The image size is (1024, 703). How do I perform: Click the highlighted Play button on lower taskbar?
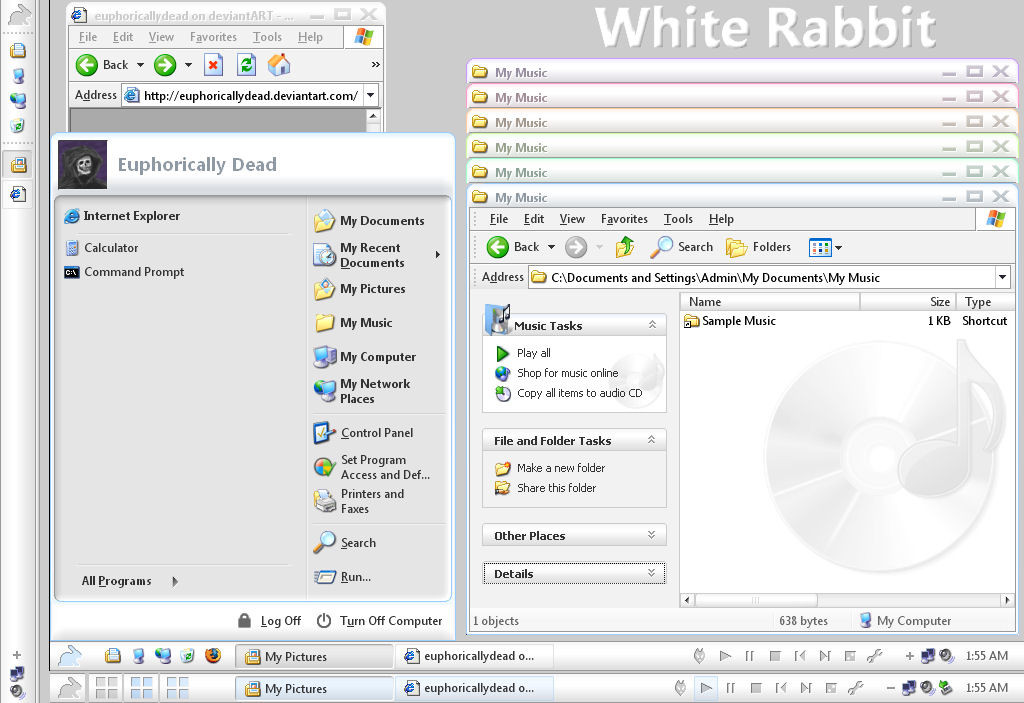pos(705,687)
